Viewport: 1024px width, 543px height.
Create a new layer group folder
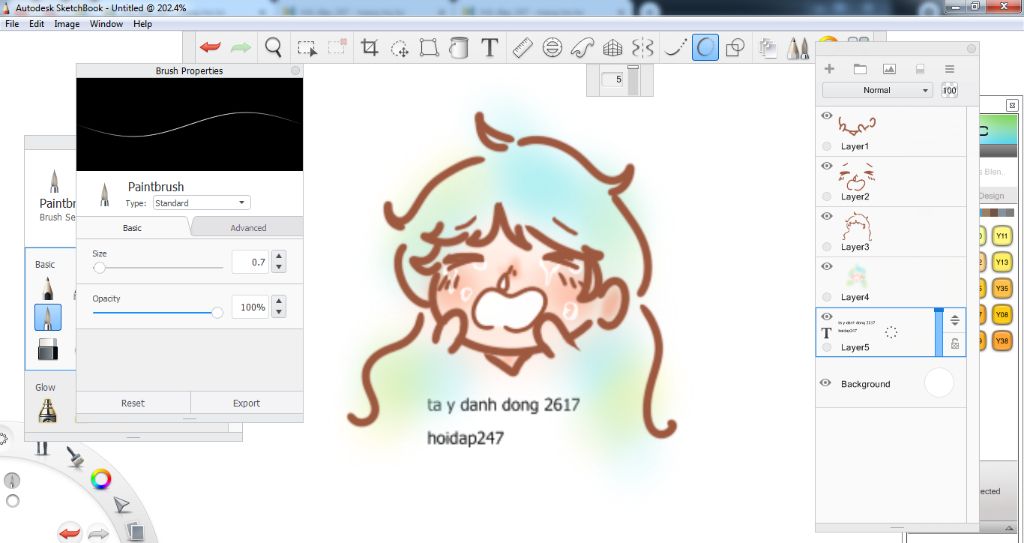click(860, 69)
